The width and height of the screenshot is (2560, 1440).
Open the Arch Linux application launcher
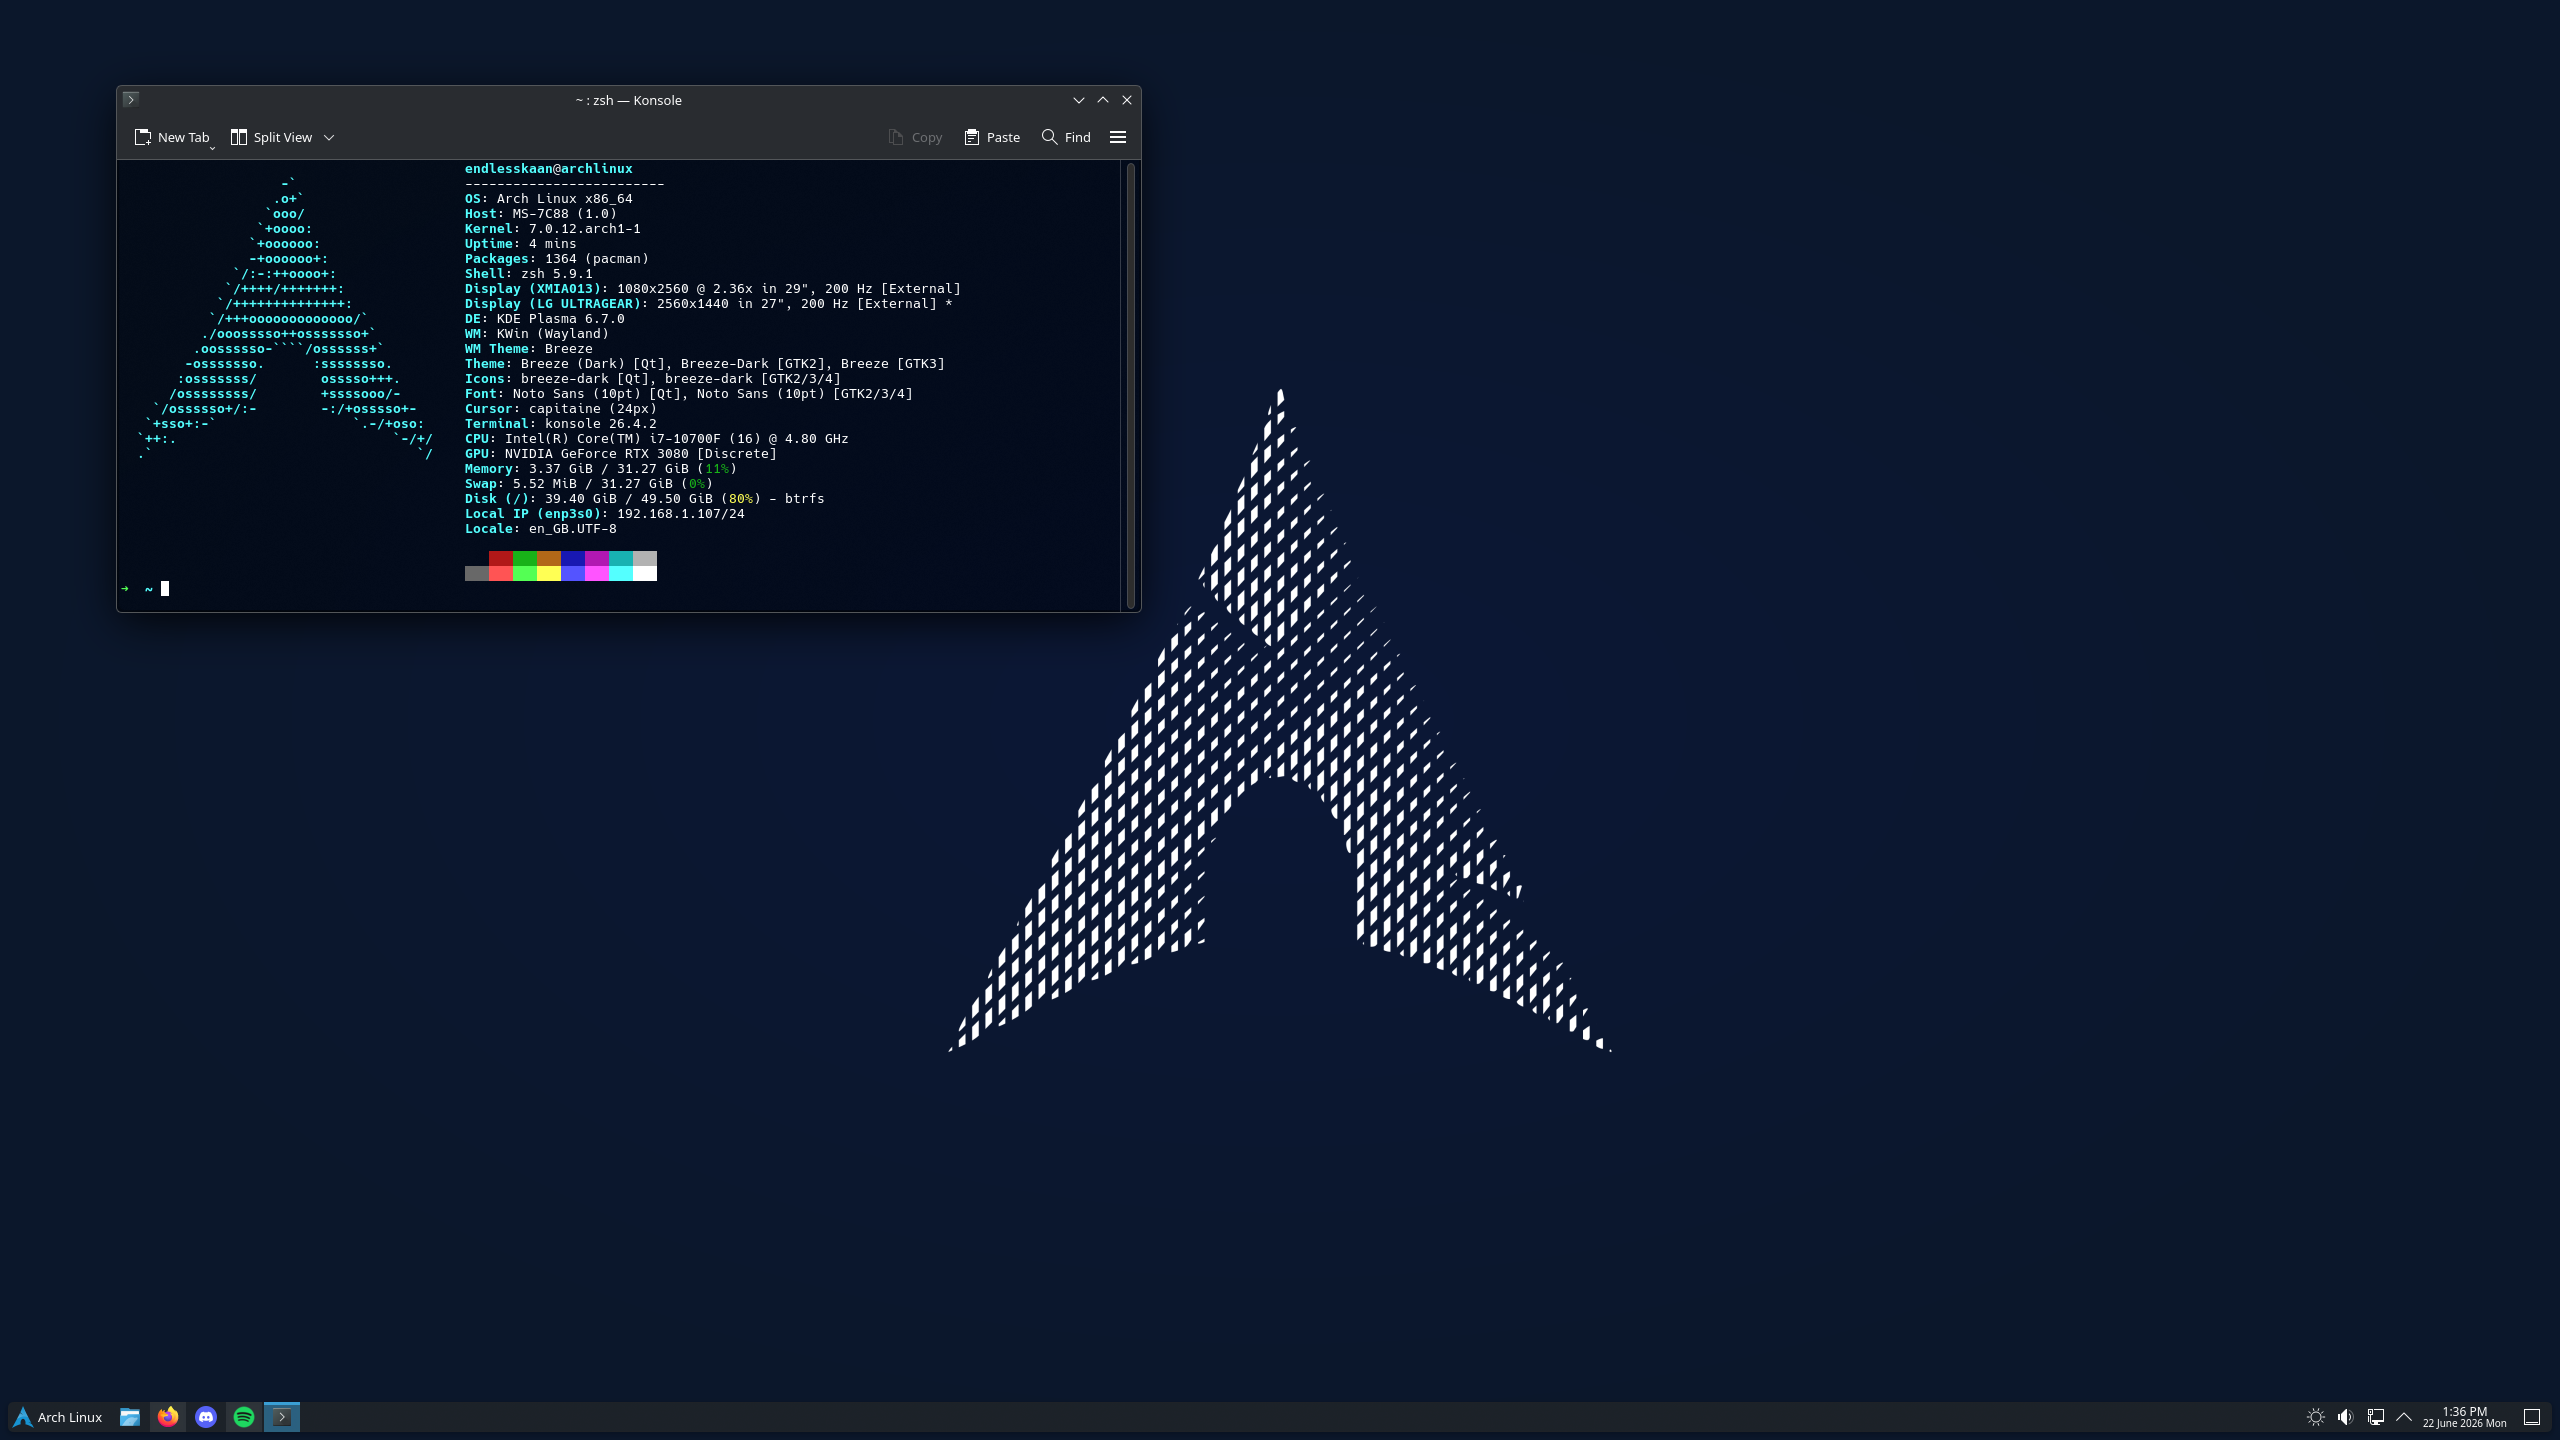[x=58, y=1417]
